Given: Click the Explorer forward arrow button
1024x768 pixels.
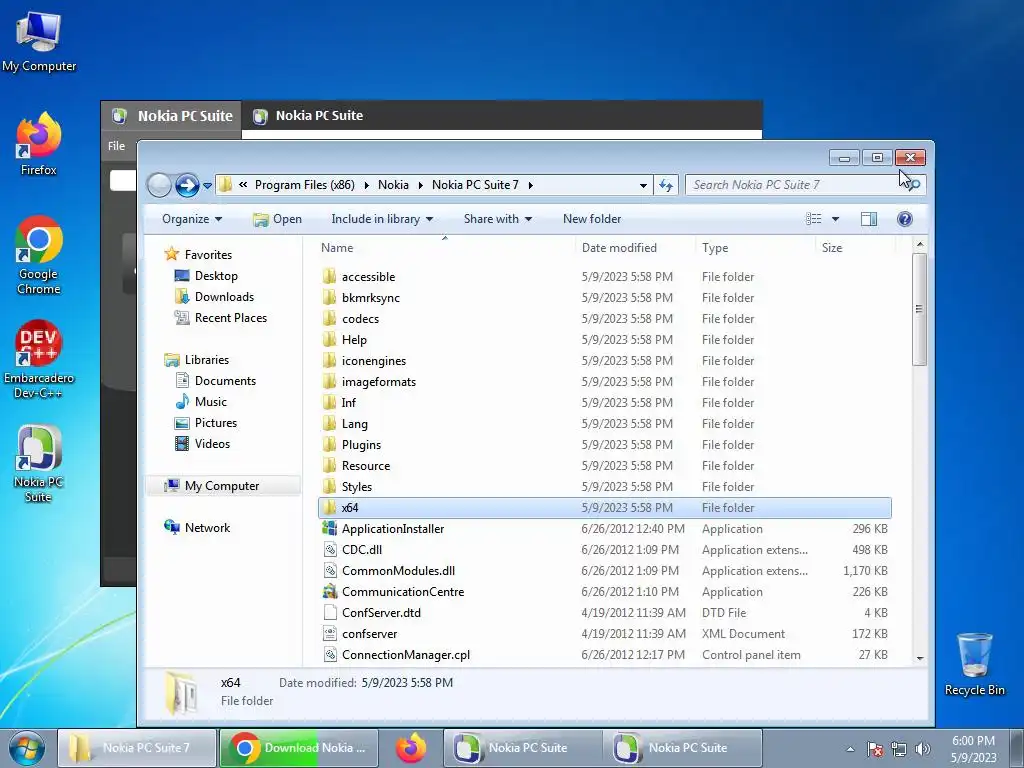Looking at the screenshot, I should (x=187, y=185).
